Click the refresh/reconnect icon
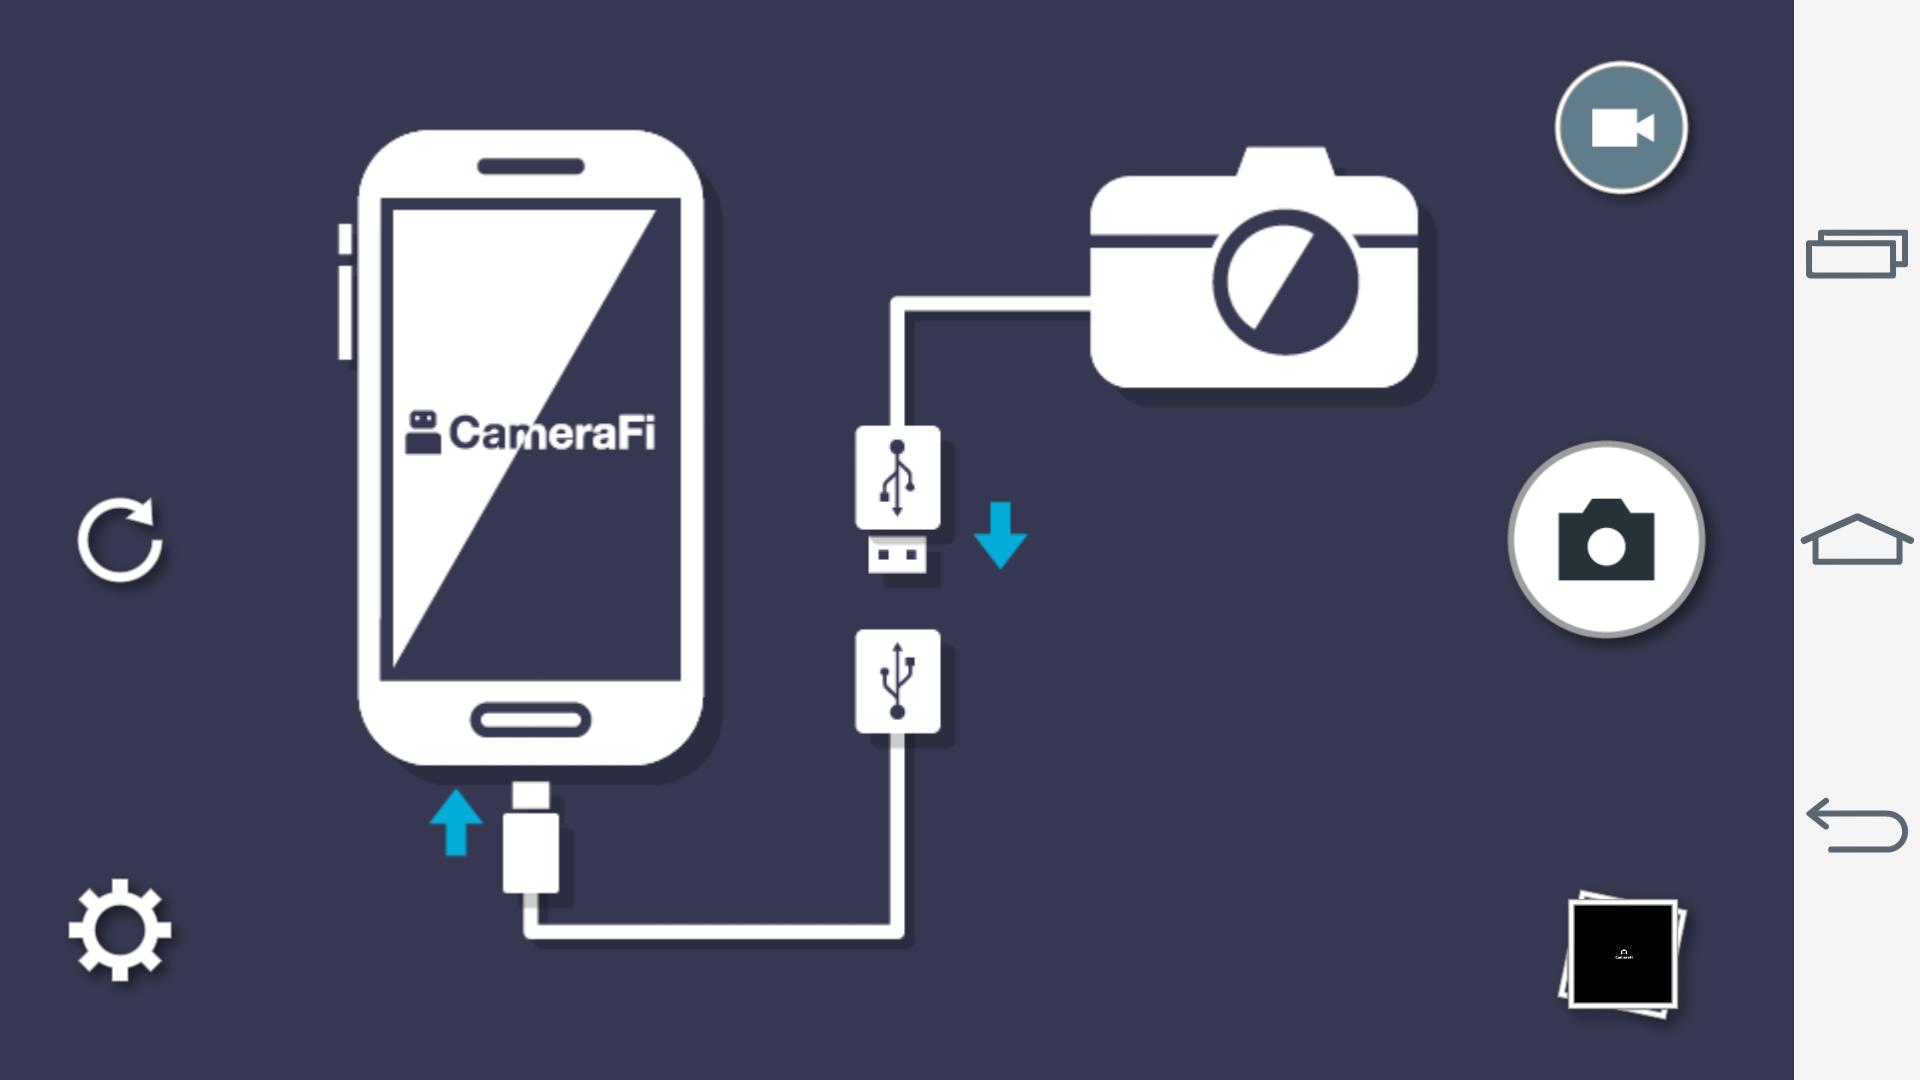The image size is (1920, 1080). pos(120,539)
